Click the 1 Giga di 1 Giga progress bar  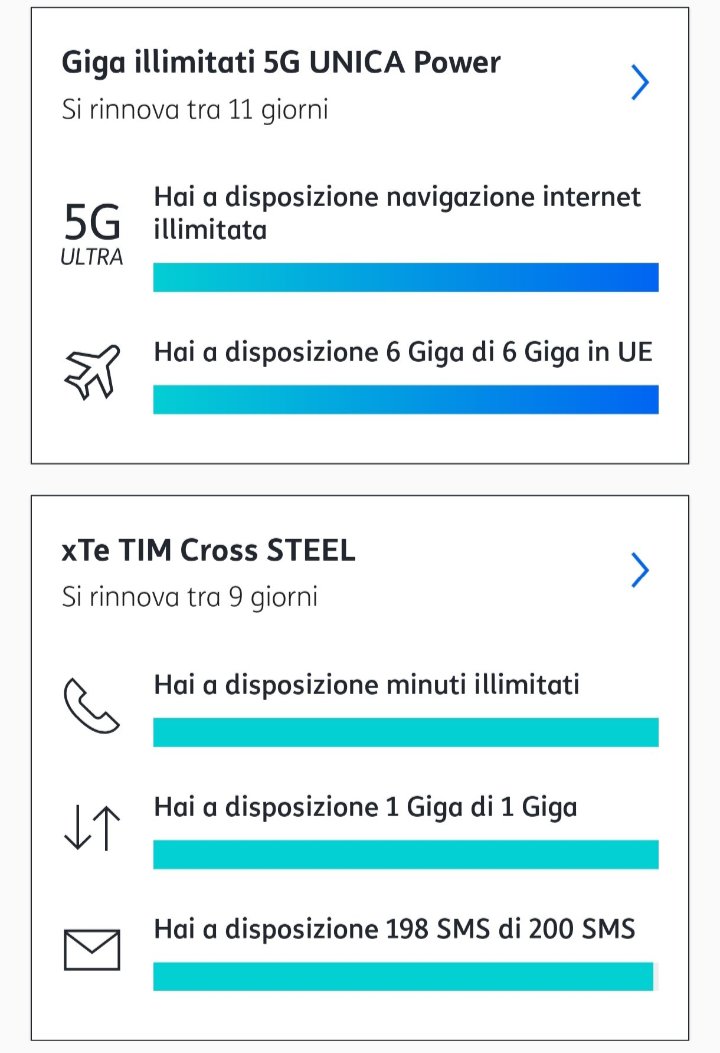click(405, 854)
